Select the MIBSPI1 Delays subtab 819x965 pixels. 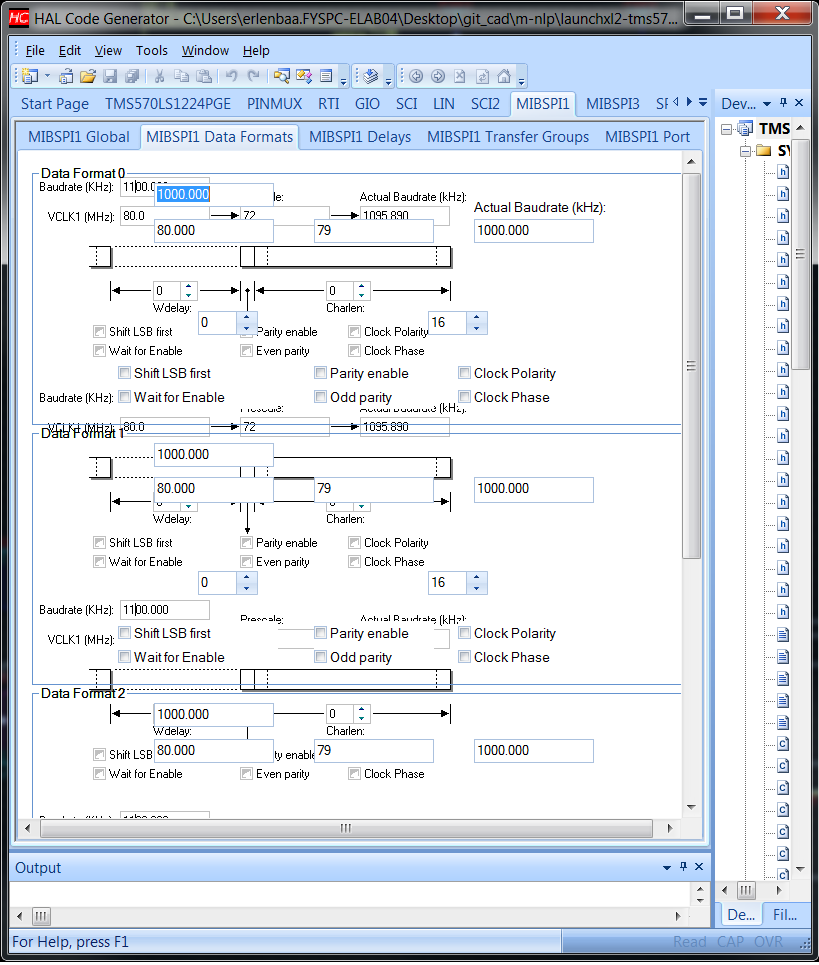tap(360, 137)
